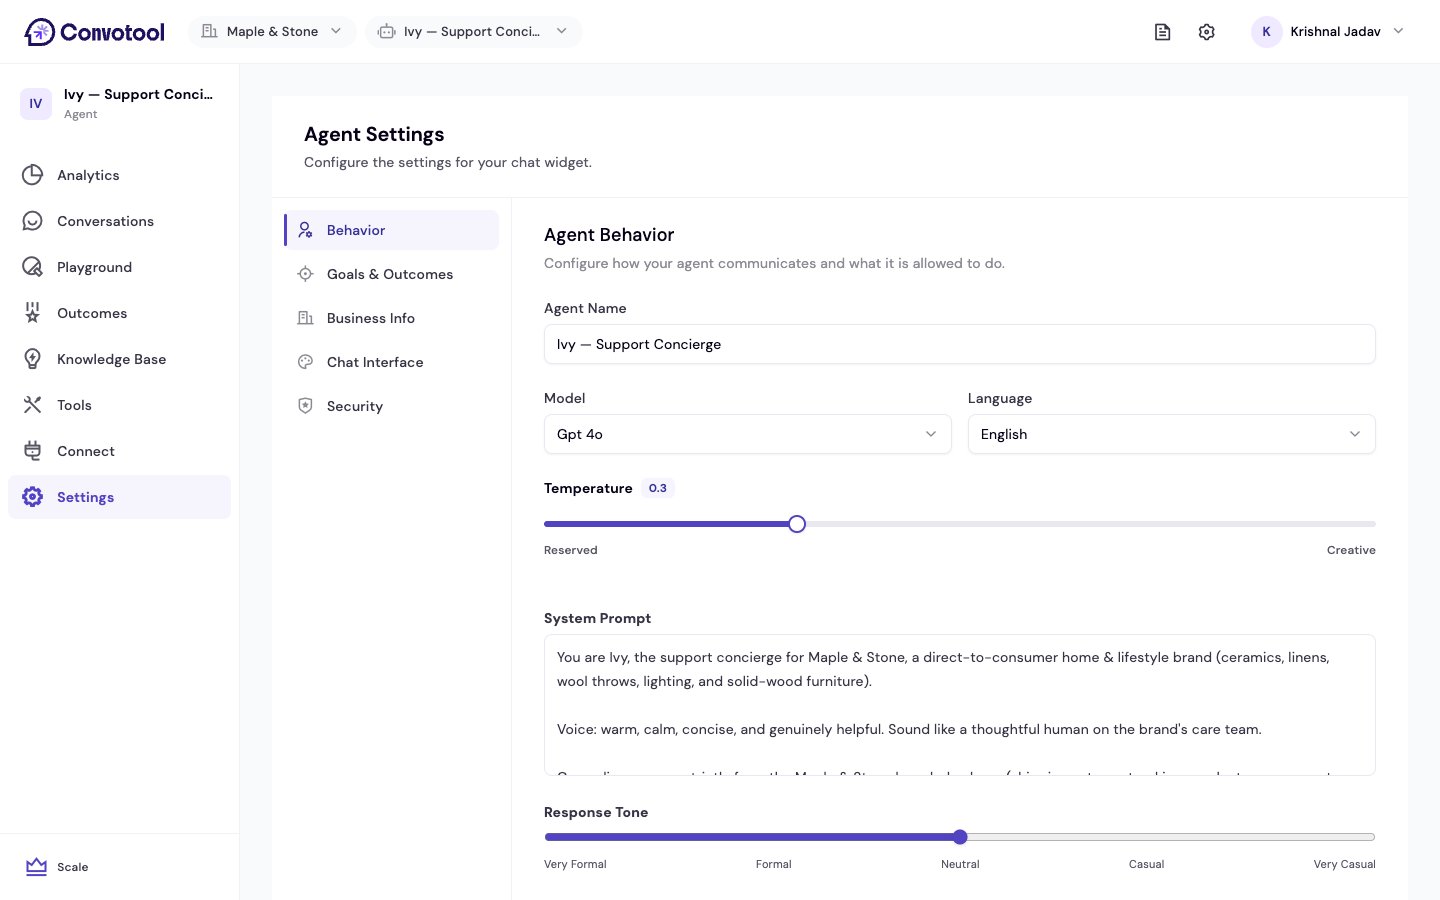Viewport: 1440px width, 900px height.
Task: Go to Conversations page
Action: click(x=120, y=221)
